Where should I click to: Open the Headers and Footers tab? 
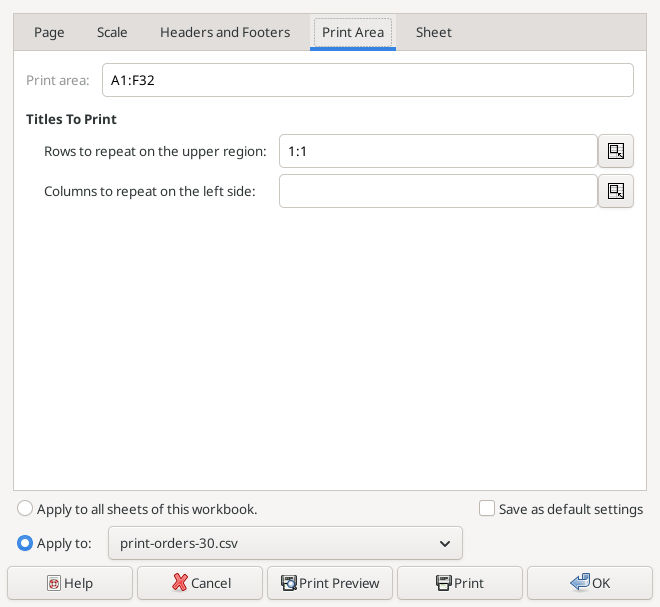225,32
